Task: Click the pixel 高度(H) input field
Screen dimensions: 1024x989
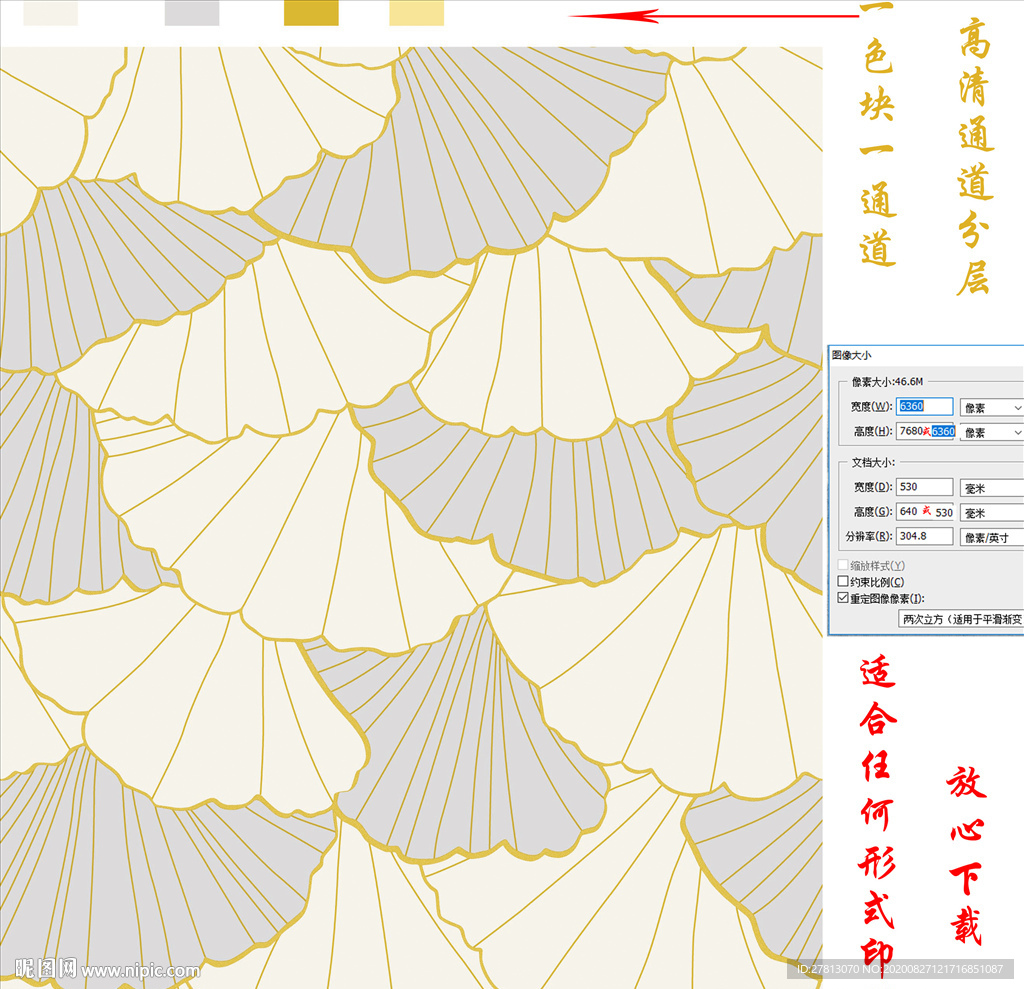Action: coord(925,431)
